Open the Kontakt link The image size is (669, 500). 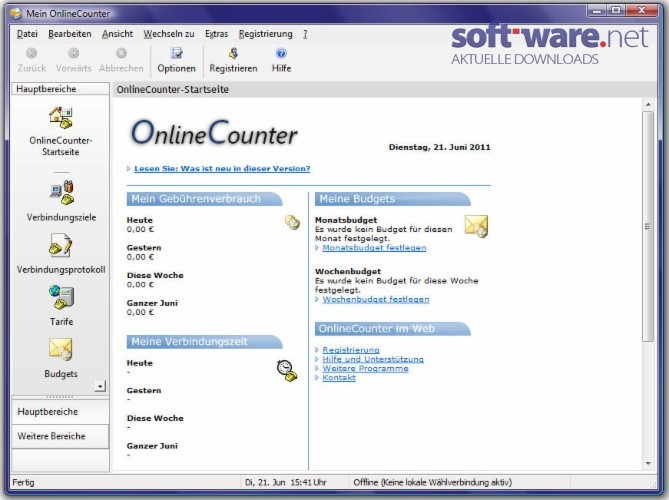point(339,378)
